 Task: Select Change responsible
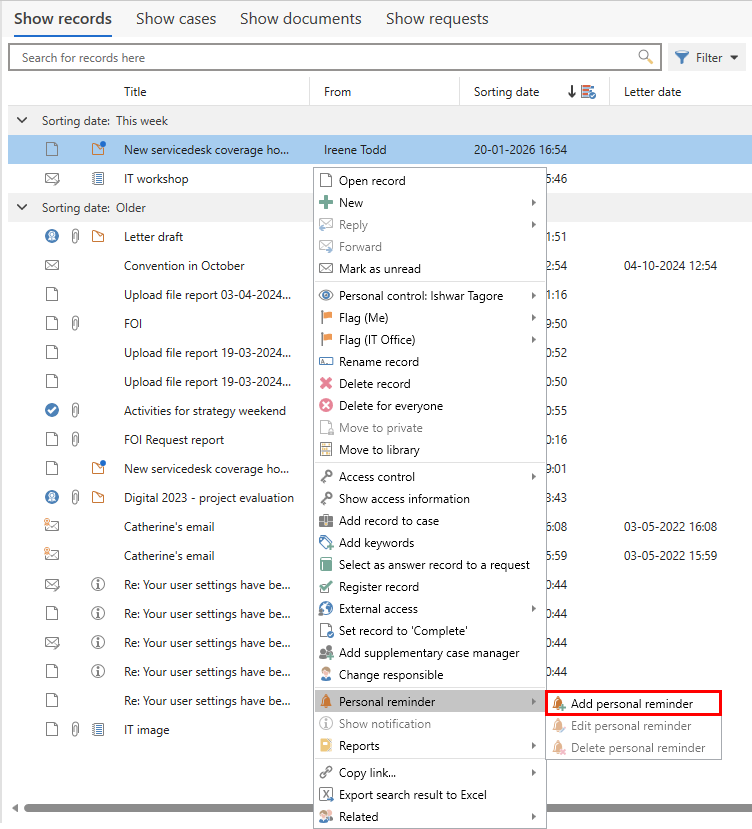point(429,675)
